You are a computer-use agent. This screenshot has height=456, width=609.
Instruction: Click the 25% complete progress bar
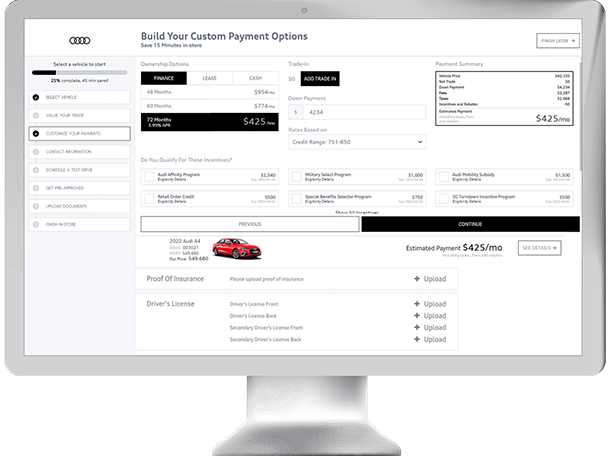[x=79, y=73]
